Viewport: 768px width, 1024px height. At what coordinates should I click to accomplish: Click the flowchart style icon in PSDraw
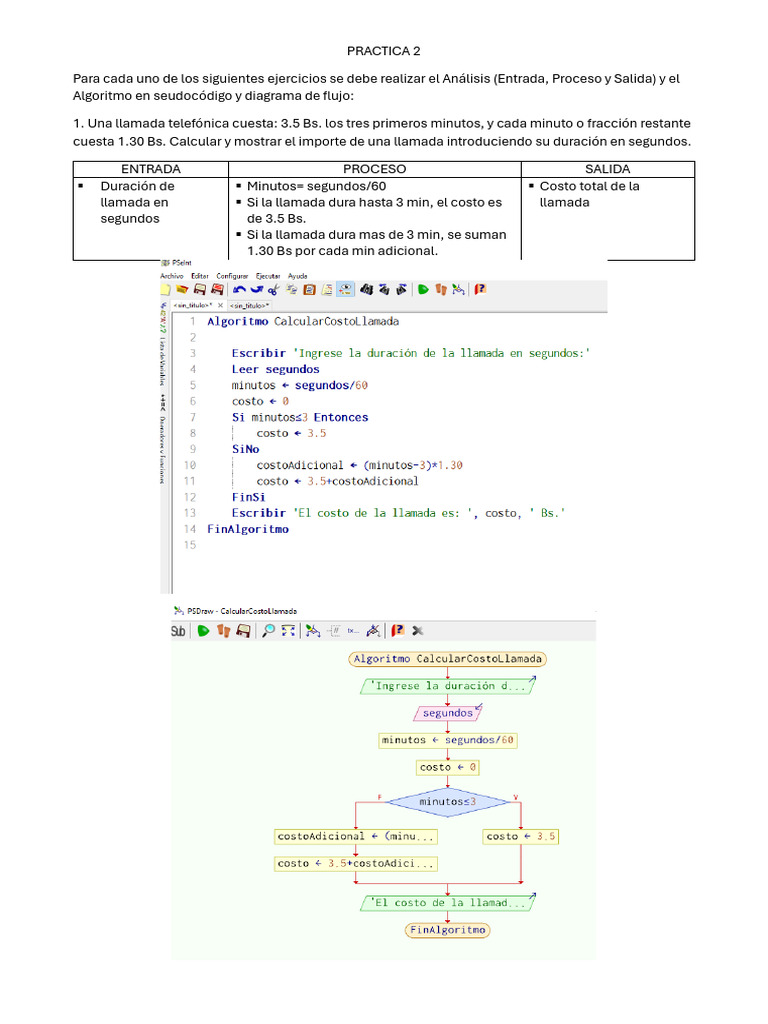(313, 631)
